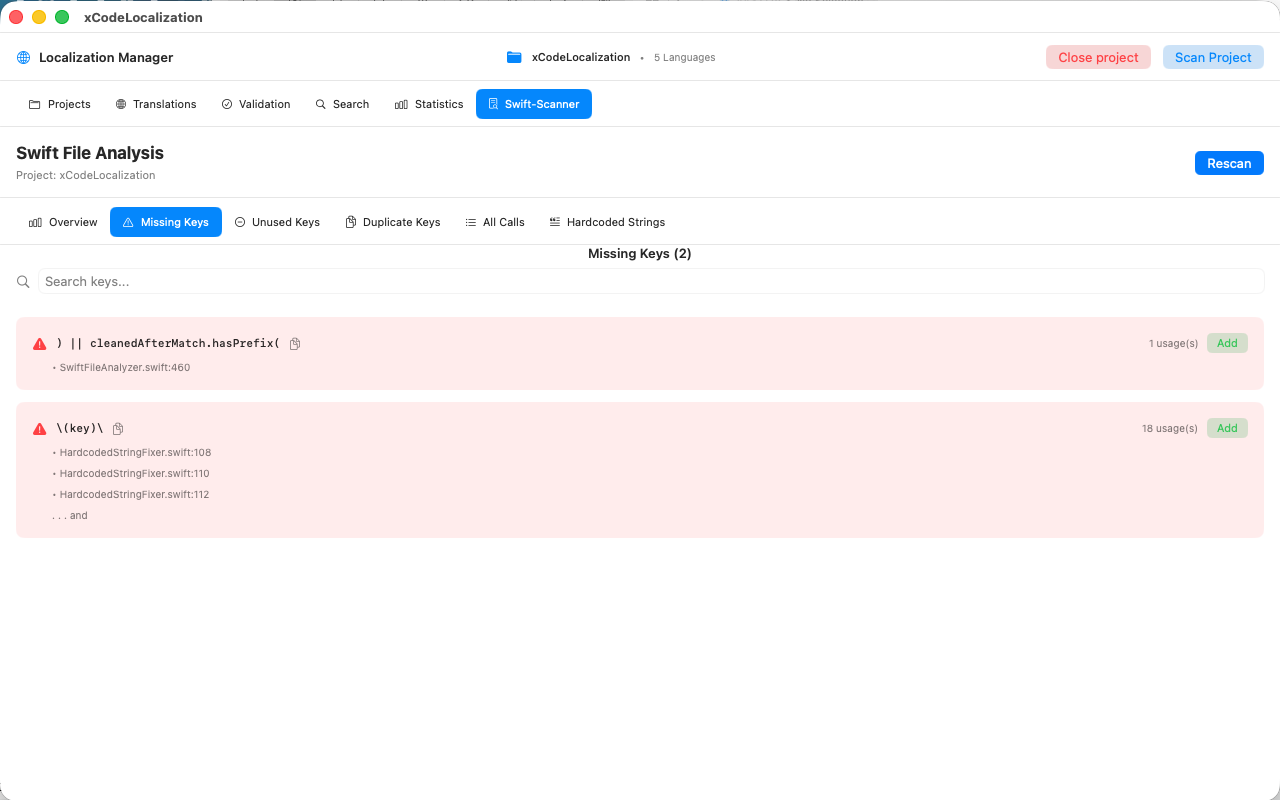The image size is (1280, 800).
Task: Copy the cleanedAfterMatch.hasPrefix key using its clipboard icon
Action: coord(294,343)
